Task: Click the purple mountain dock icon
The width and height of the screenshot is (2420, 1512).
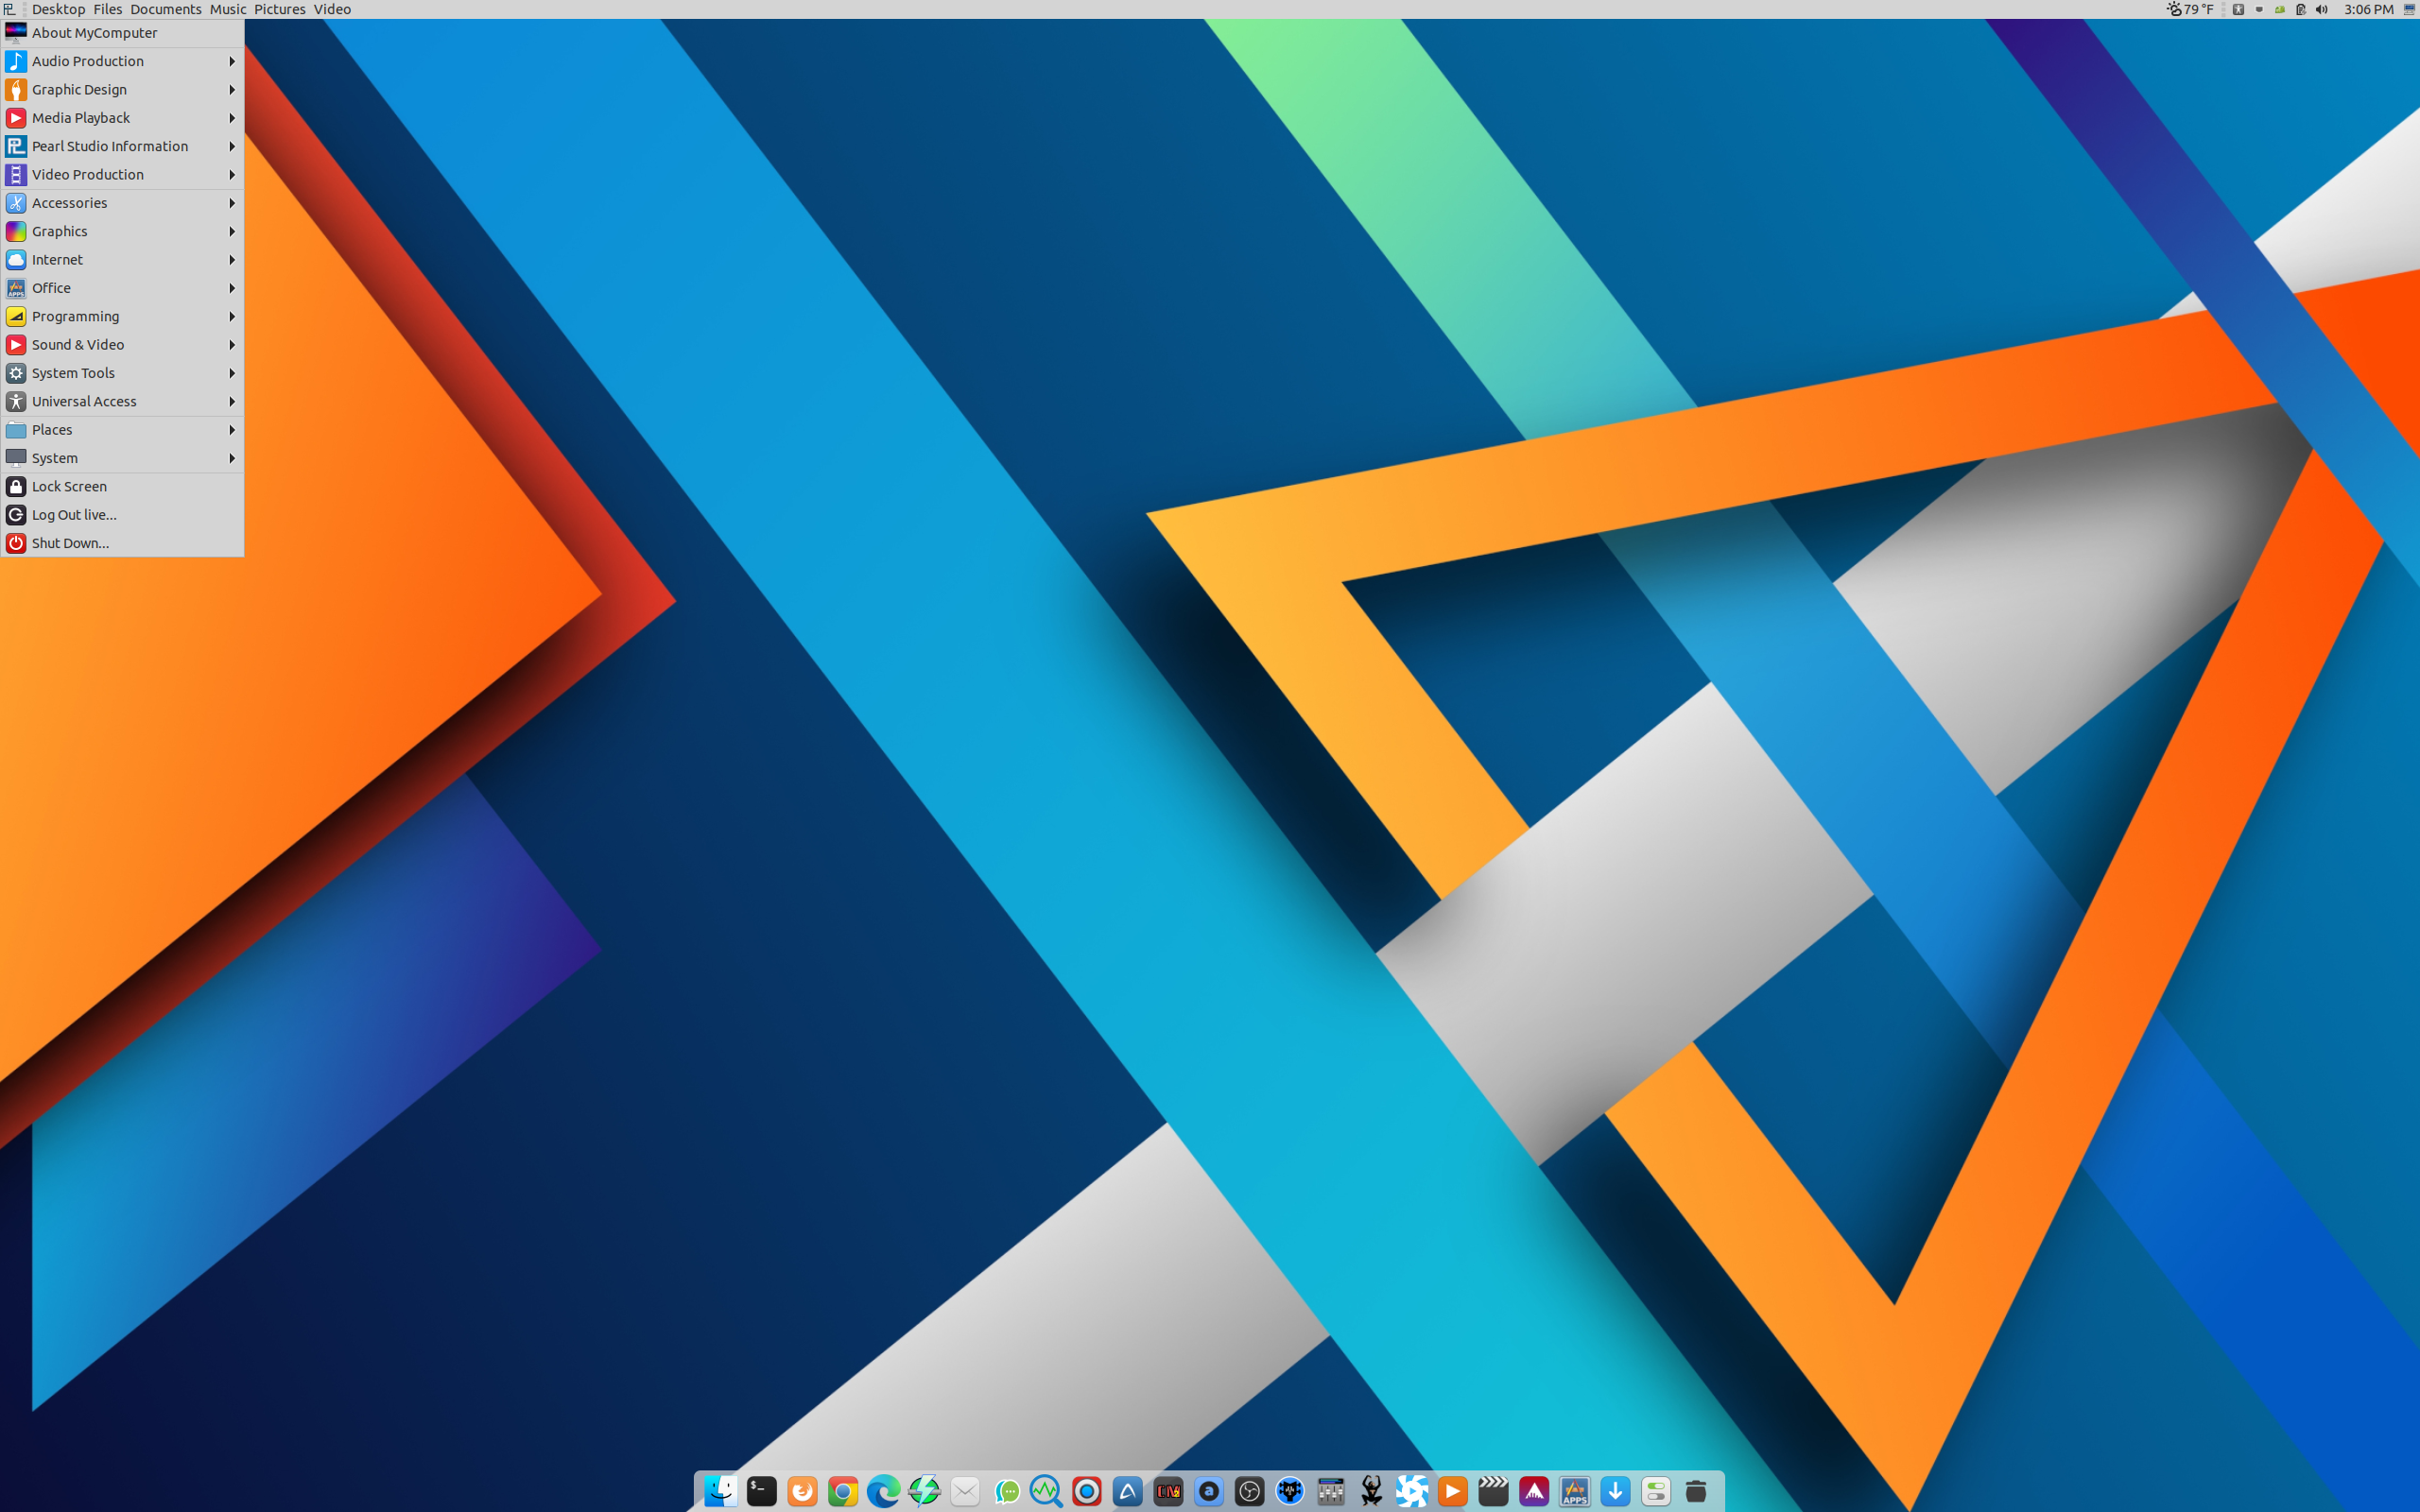Action: click(x=1534, y=1491)
